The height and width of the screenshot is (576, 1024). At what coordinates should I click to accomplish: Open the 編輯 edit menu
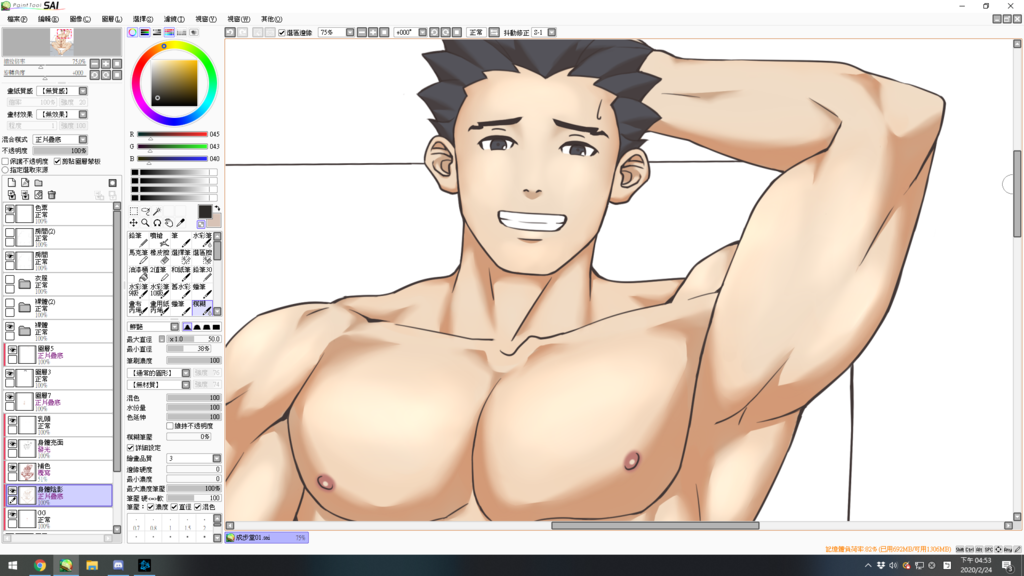48,19
